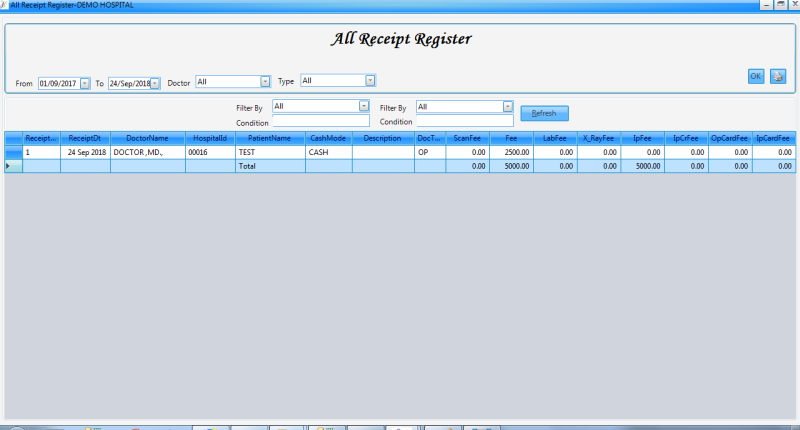Select the row selector of receipt 1
The image size is (800, 430).
click(x=13, y=152)
